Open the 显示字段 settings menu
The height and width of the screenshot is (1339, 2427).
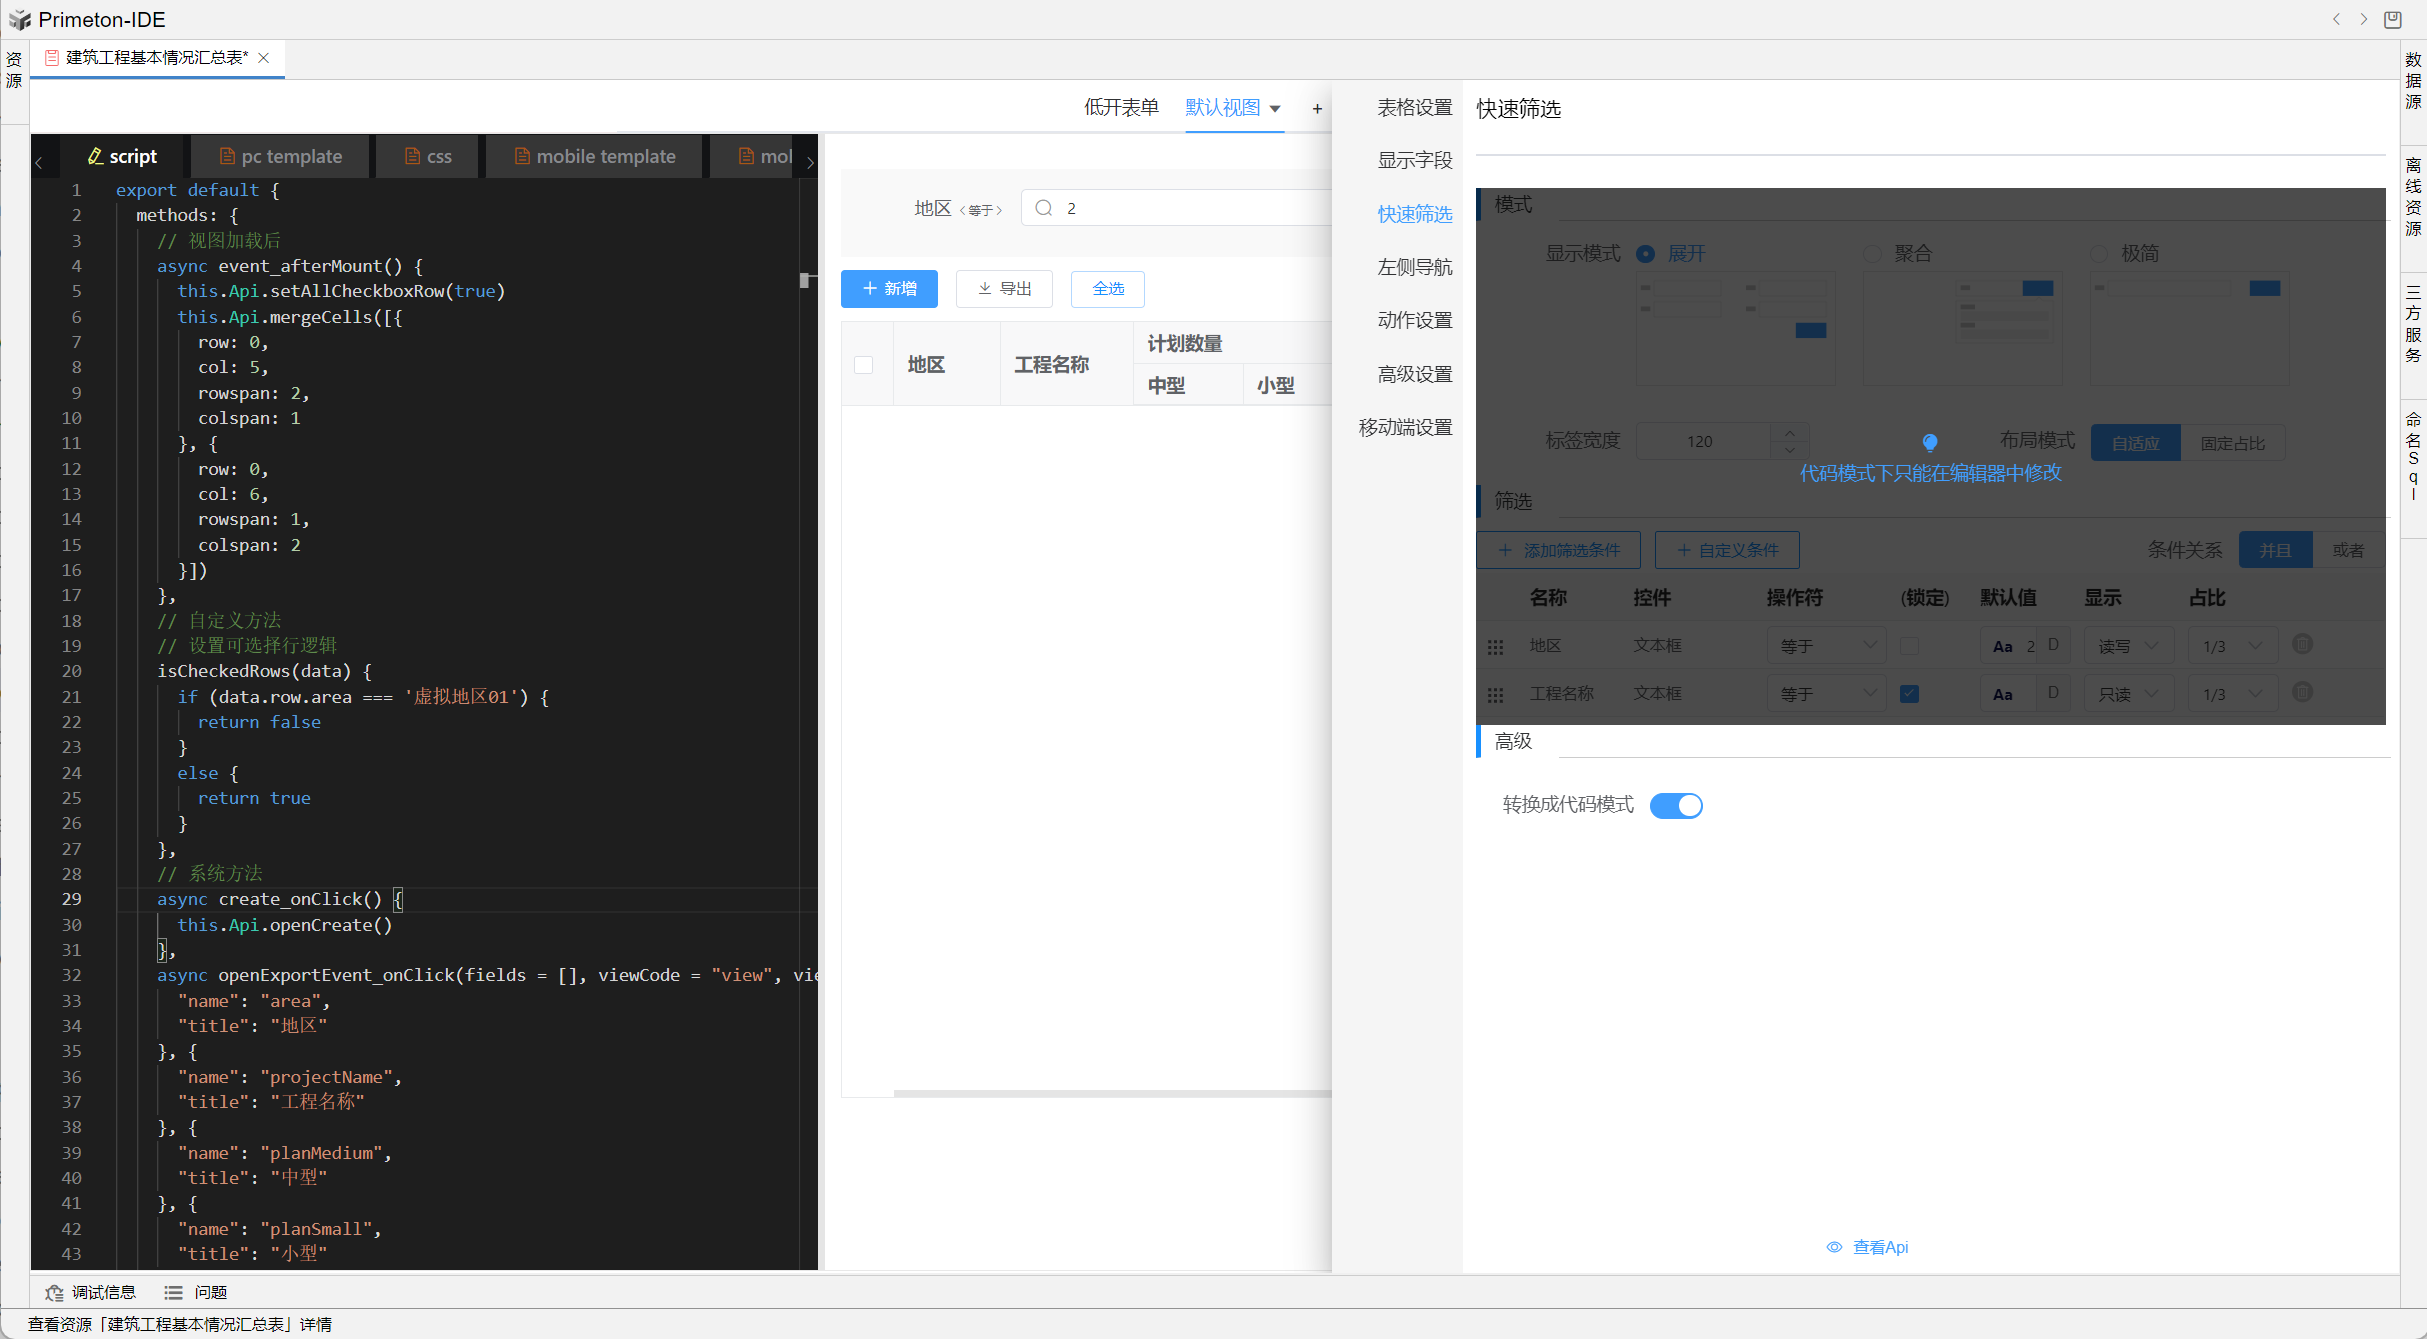pos(1414,161)
